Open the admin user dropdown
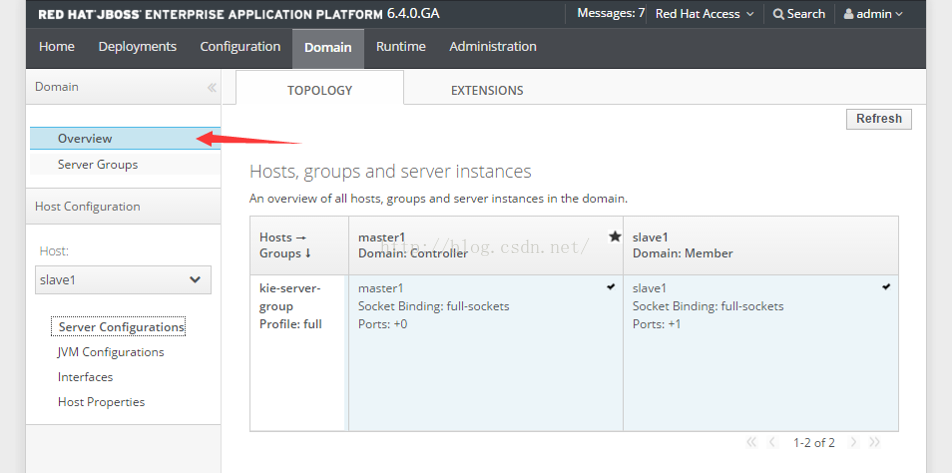Image resolution: width=952 pixels, height=473 pixels. (x=873, y=14)
